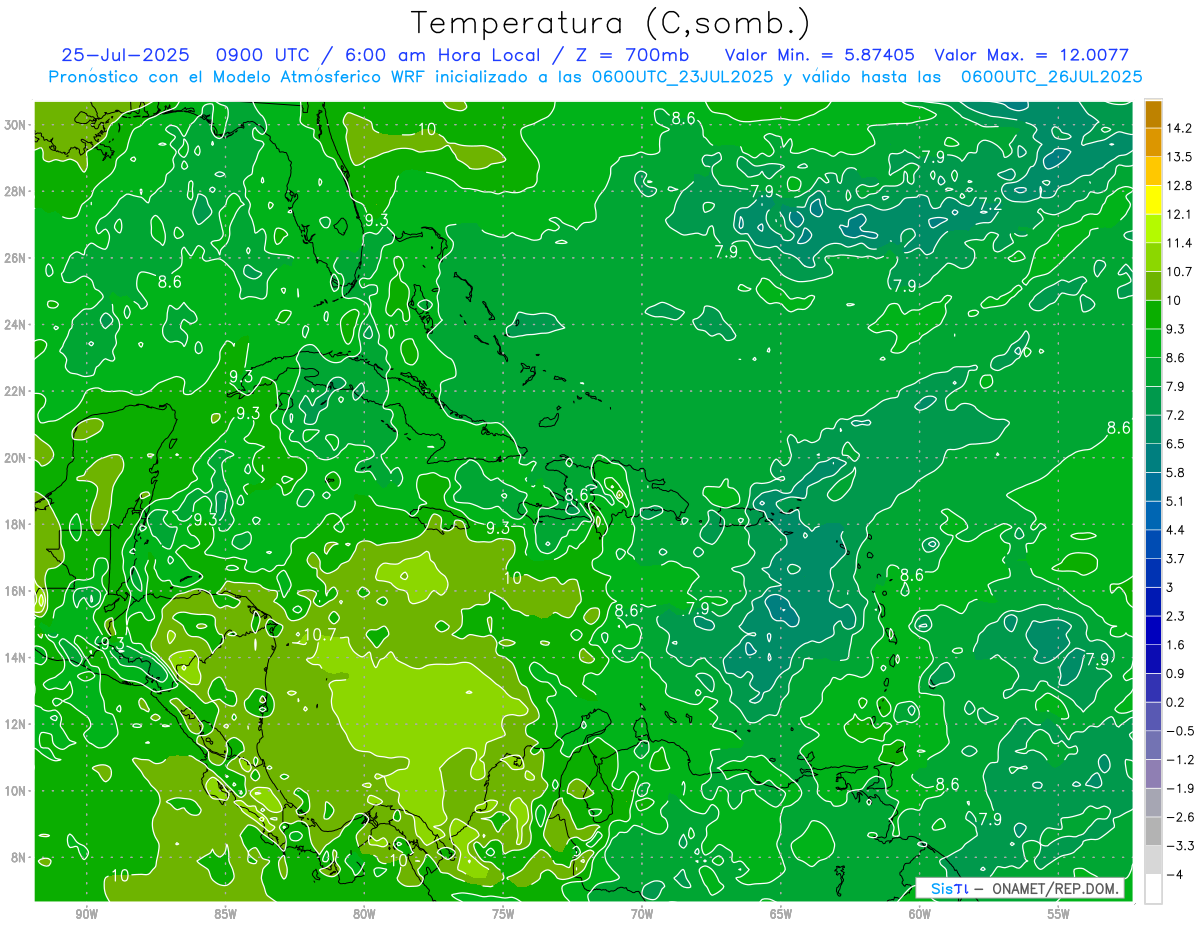Image resolution: width=1200 pixels, height=927 pixels.
Task: Click the '4.4' color scale label
Action: [x=1176, y=530]
